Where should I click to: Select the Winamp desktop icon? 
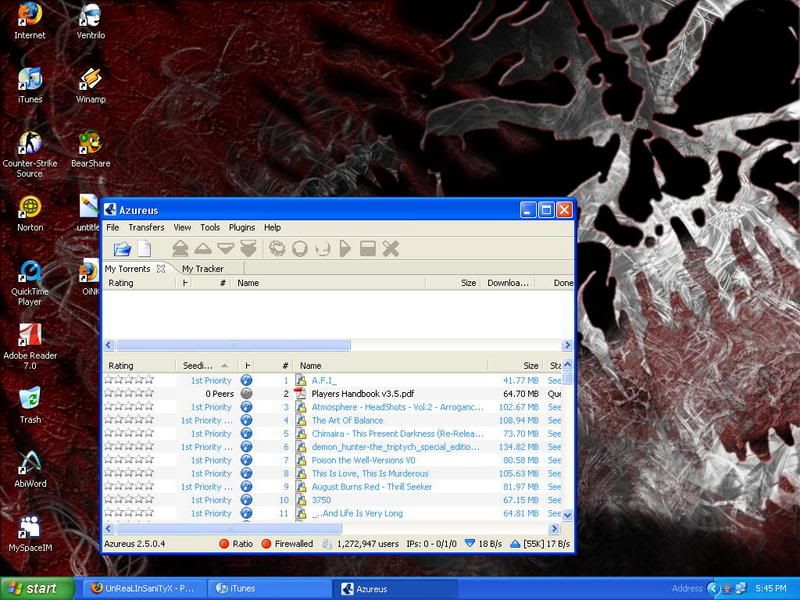91,86
